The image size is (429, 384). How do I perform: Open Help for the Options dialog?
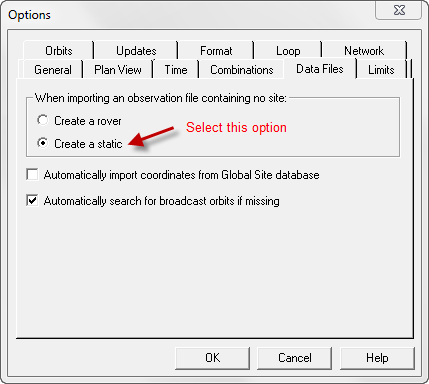click(377, 358)
